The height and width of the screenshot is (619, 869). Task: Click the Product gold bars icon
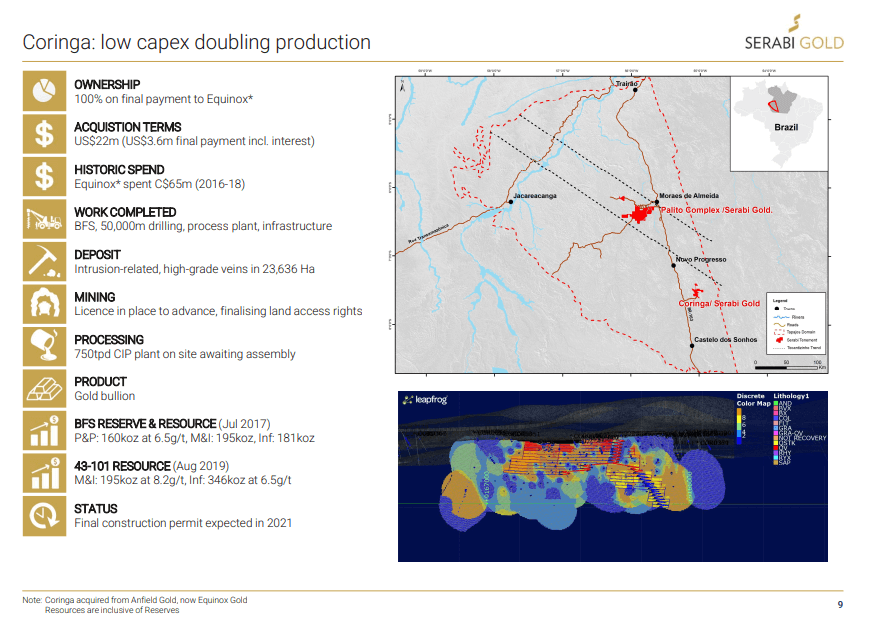pos(44,388)
